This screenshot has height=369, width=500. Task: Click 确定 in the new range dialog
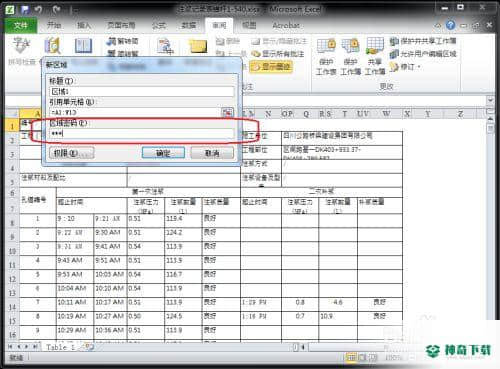click(x=163, y=153)
